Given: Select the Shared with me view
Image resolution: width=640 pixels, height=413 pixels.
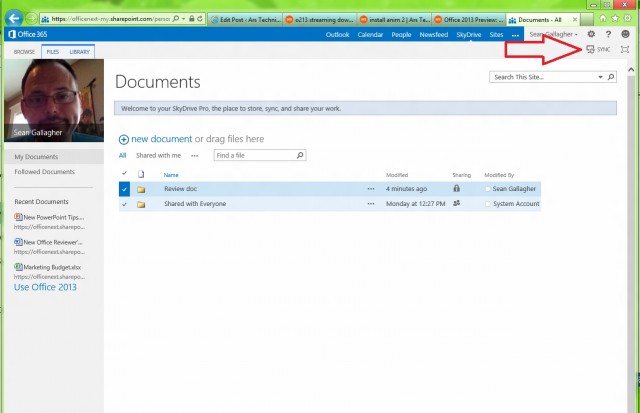Looking at the screenshot, I should click(x=158, y=155).
